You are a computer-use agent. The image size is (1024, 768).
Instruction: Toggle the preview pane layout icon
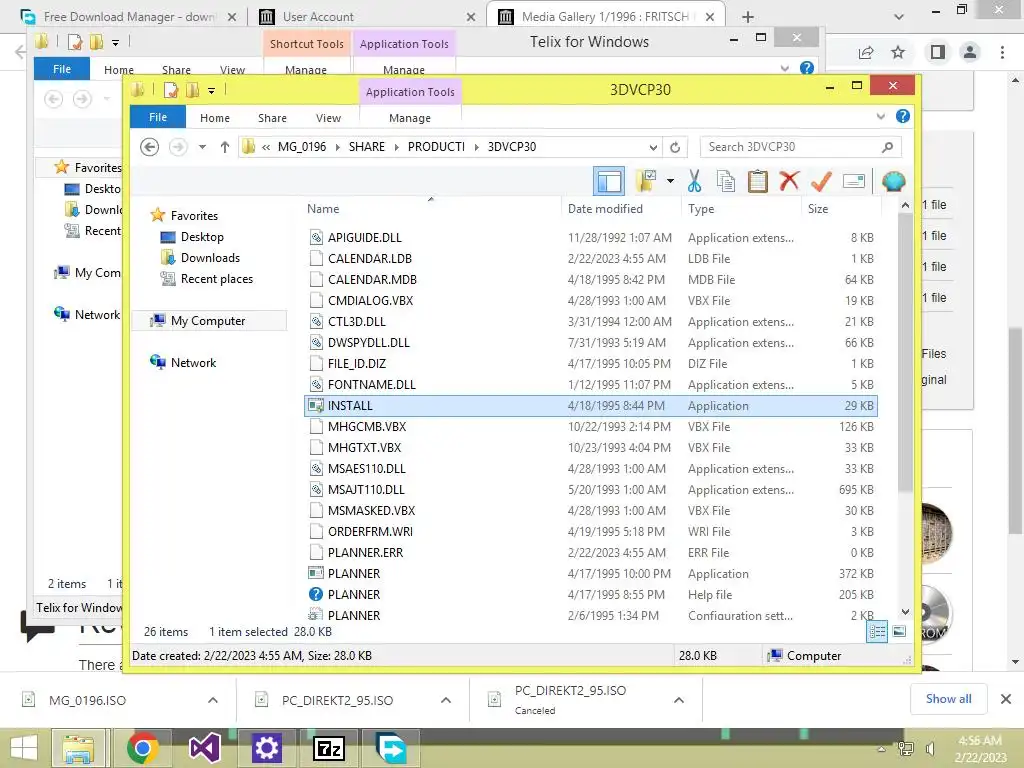(609, 181)
